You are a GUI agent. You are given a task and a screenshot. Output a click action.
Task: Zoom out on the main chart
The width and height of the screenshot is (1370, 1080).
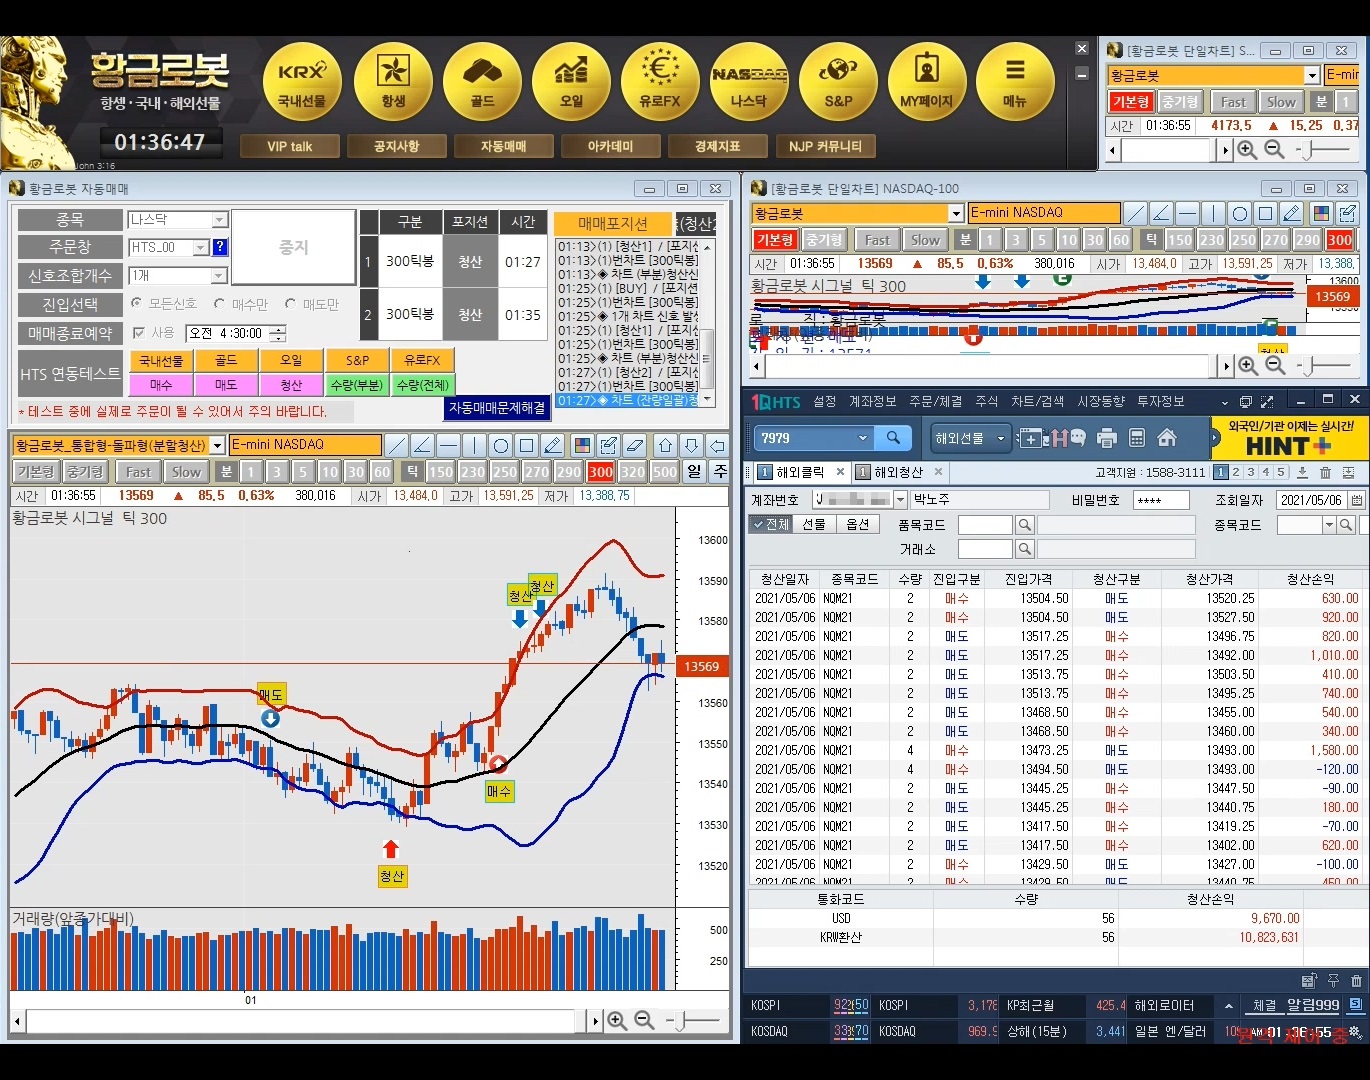(644, 1021)
